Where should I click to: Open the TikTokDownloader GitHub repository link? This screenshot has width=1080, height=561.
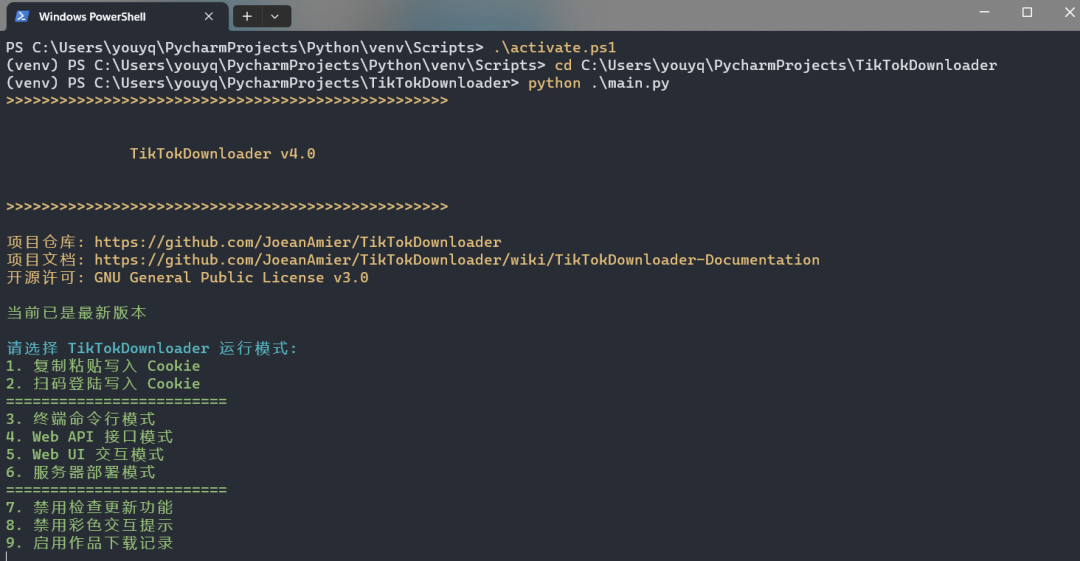coord(297,242)
